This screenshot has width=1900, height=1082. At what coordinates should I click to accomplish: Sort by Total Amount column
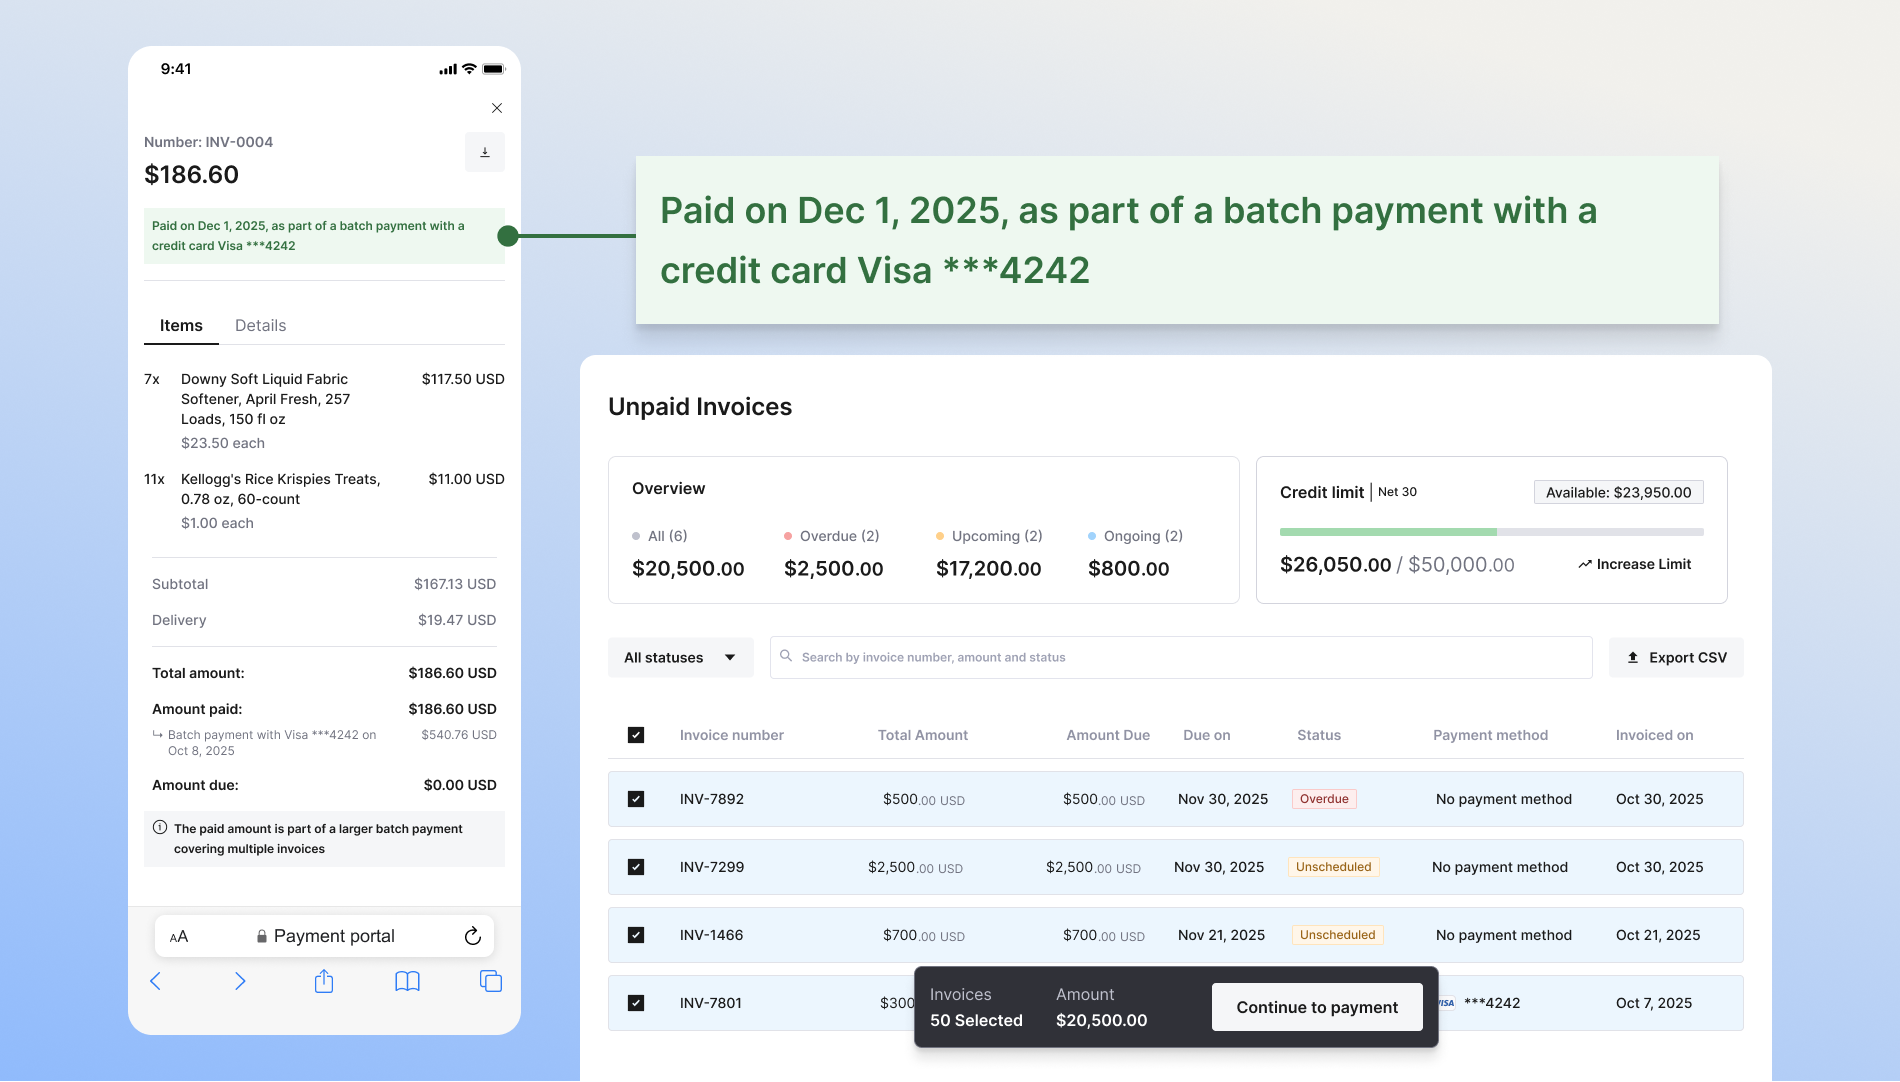point(923,735)
